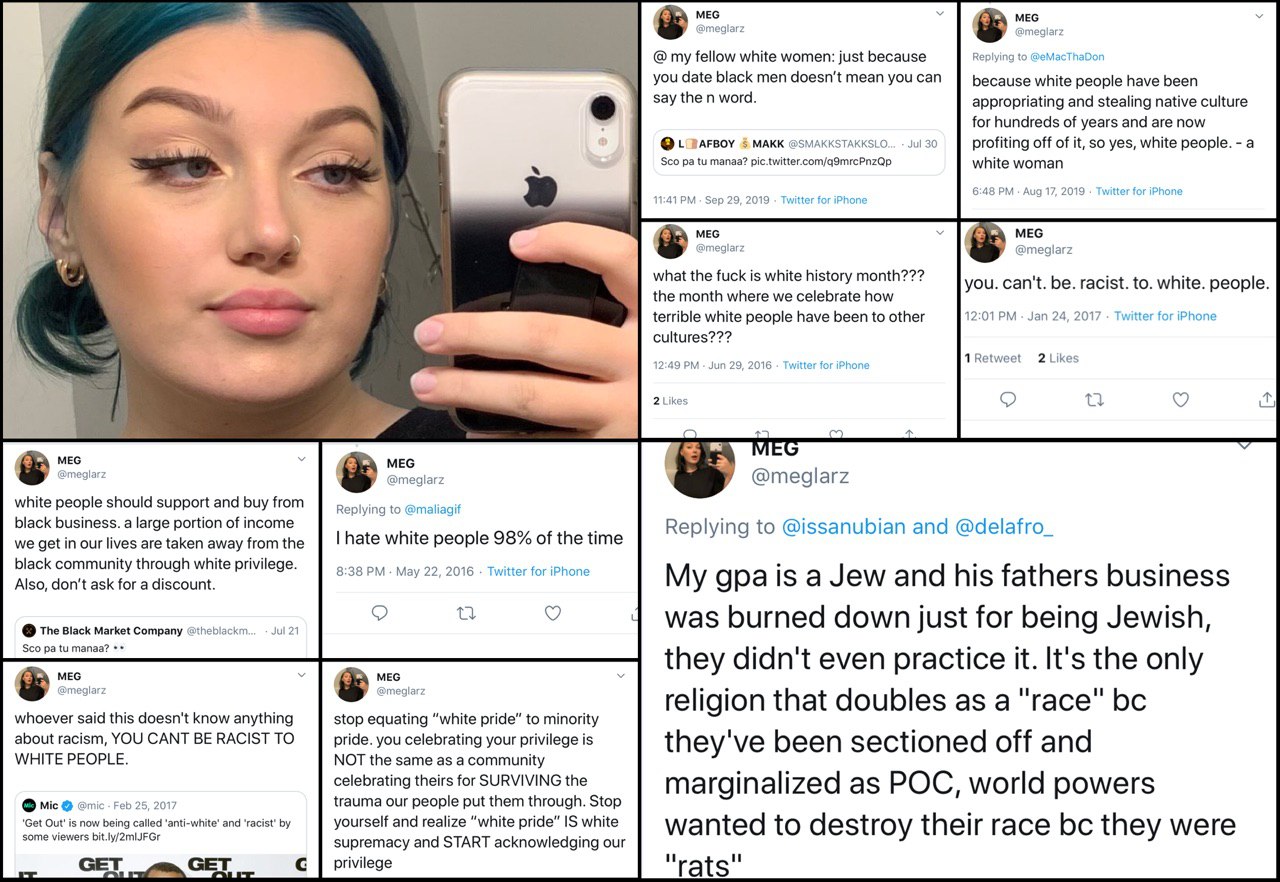Click the share icon under the 'you. can't. be. racist.' tweet
The height and width of the screenshot is (882, 1280).
(1266, 399)
